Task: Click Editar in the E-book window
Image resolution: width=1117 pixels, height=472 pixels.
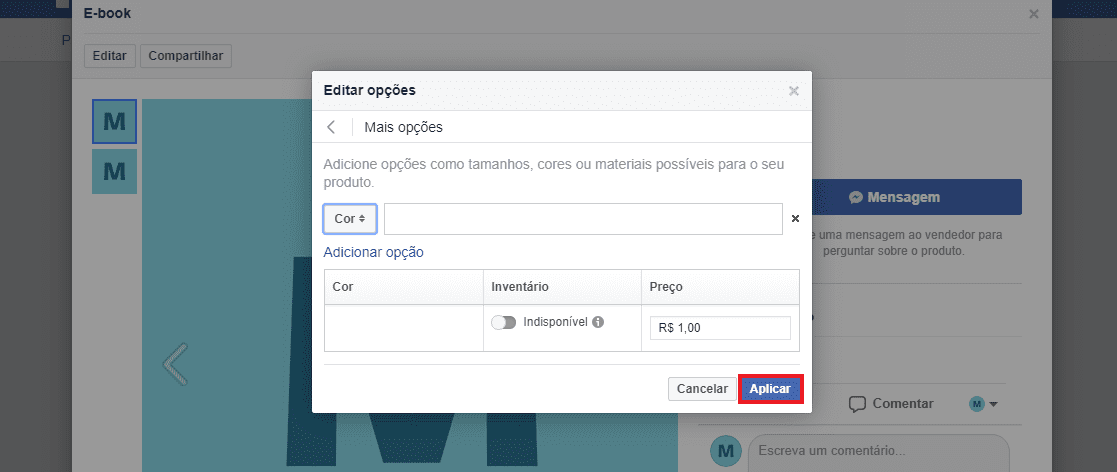Action: 110,56
